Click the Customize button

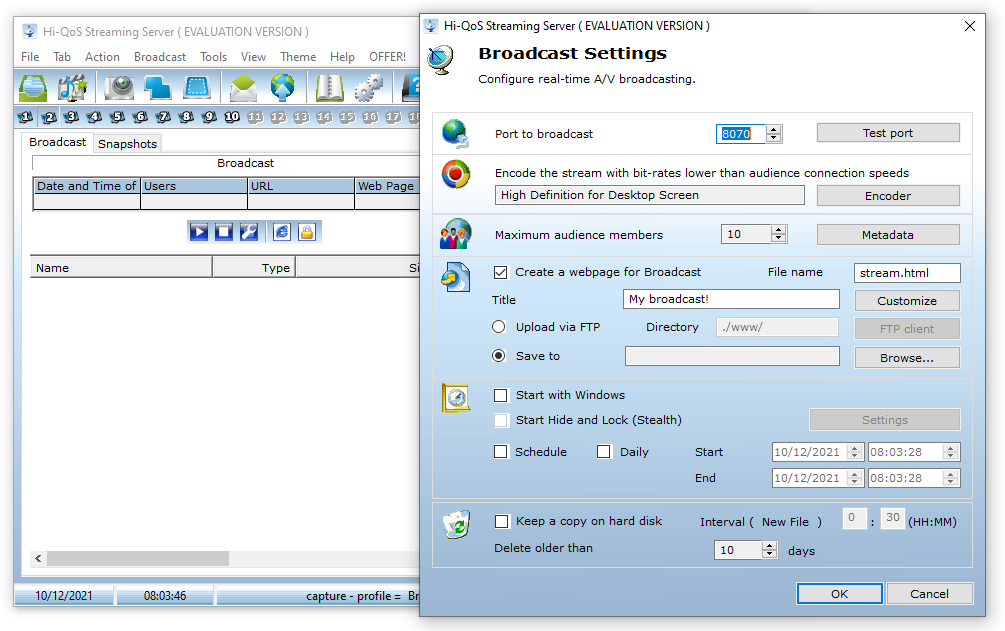point(907,301)
